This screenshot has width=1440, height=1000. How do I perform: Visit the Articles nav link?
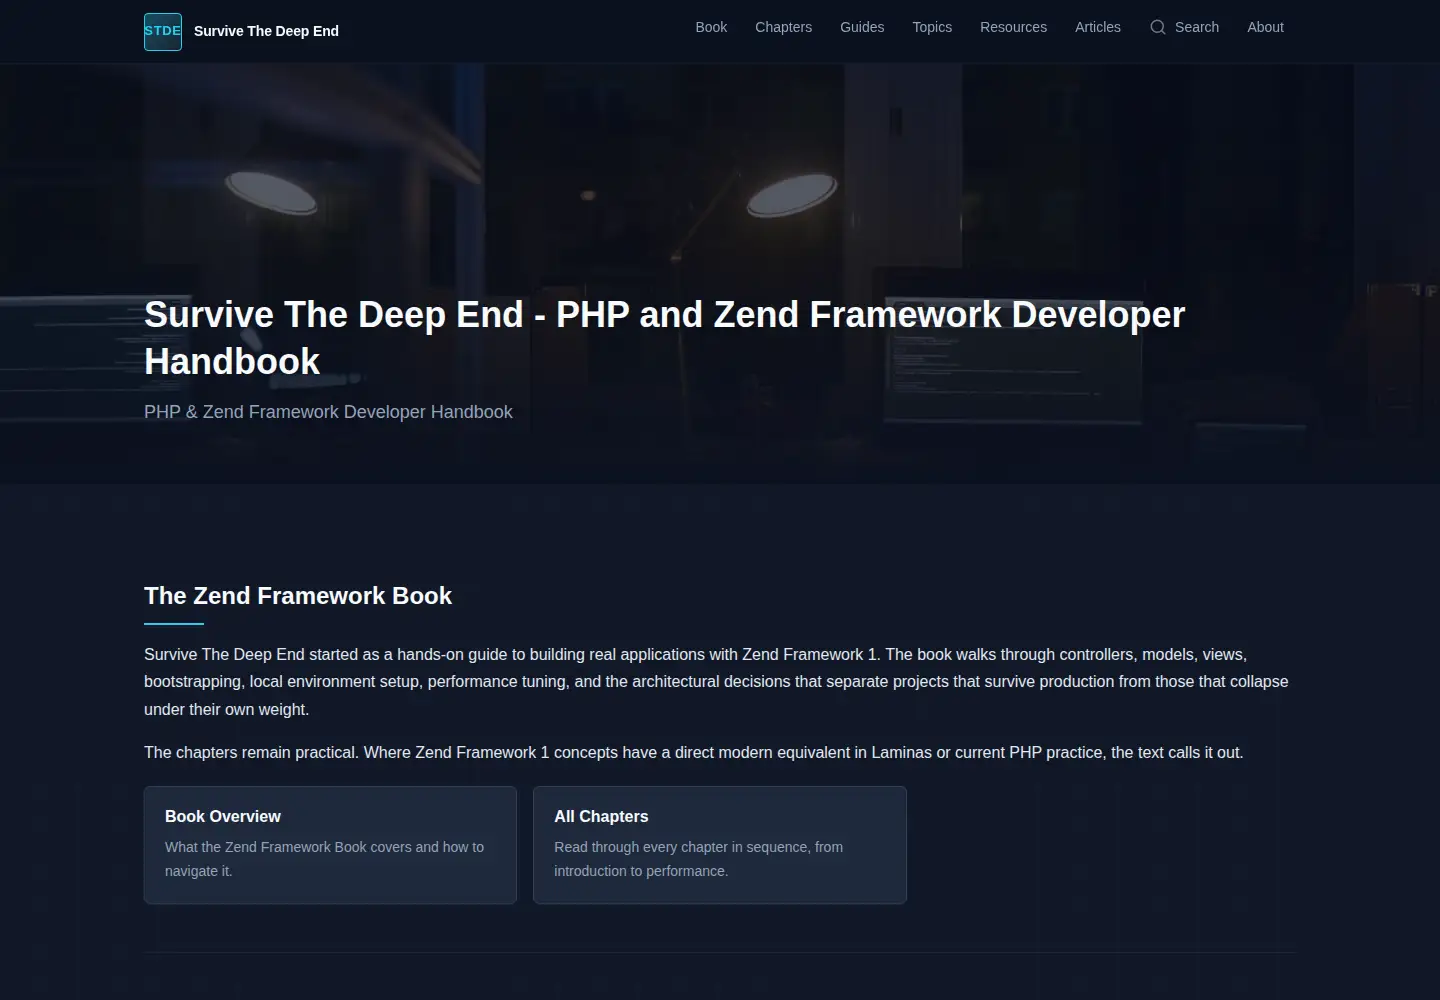[1098, 27]
